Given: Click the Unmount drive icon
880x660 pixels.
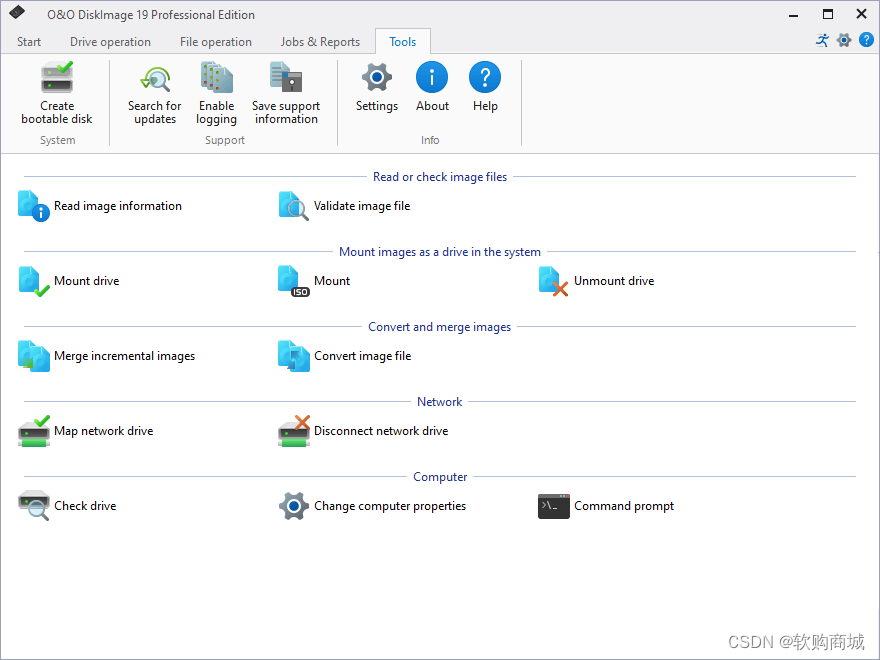Looking at the screenshot, I should pos(553,281).
